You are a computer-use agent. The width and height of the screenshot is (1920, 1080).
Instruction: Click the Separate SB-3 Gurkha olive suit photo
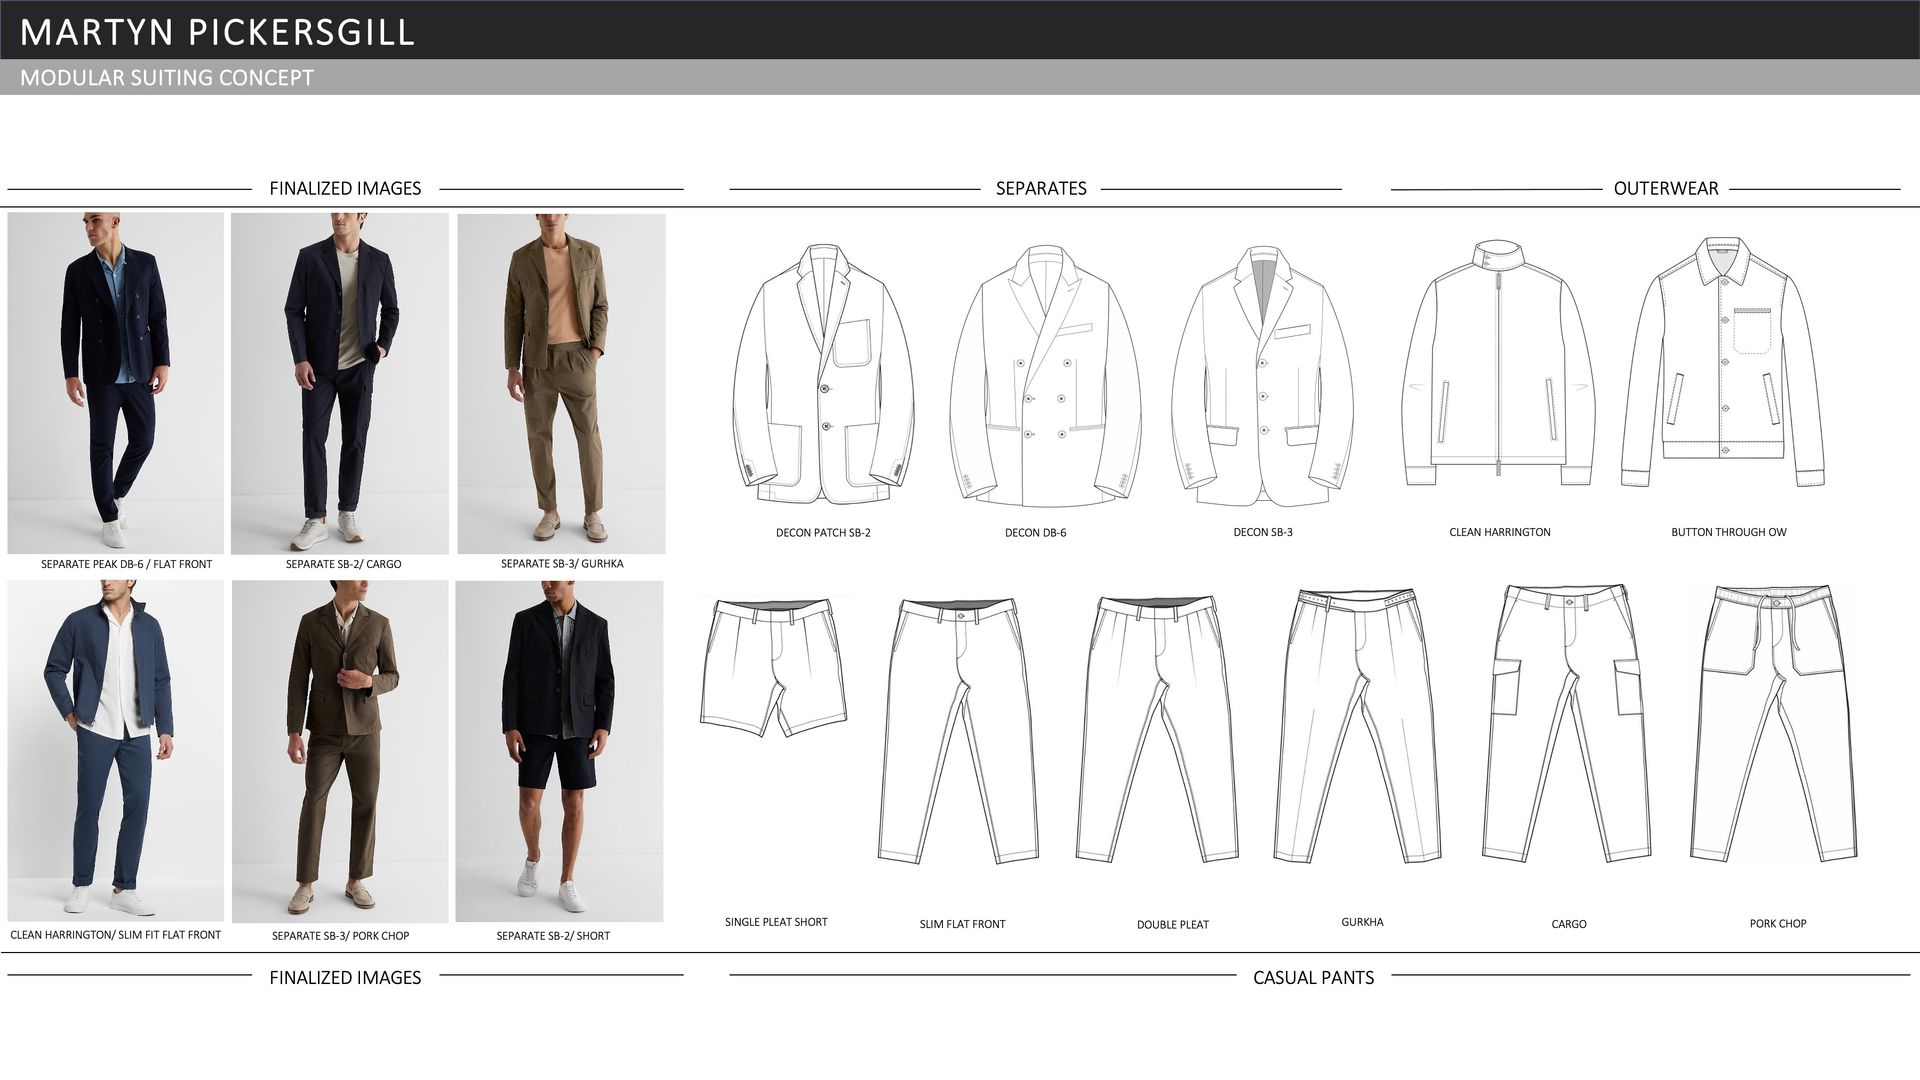pos(561,382)
